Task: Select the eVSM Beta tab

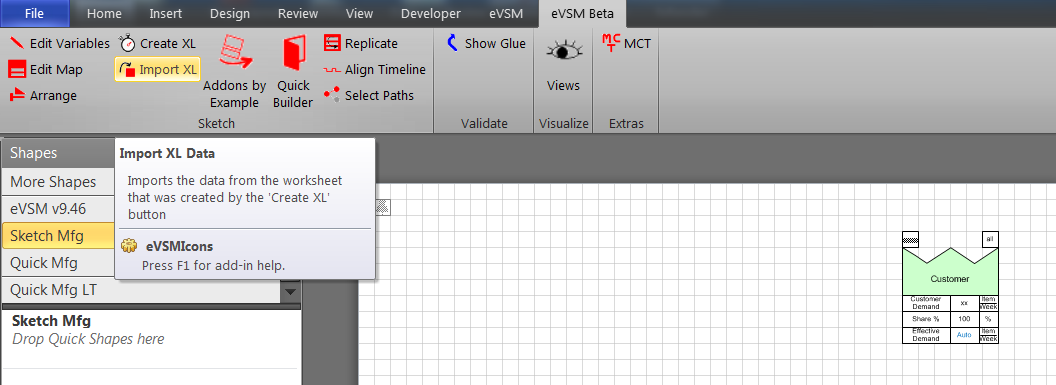Action: click(583, 13)
